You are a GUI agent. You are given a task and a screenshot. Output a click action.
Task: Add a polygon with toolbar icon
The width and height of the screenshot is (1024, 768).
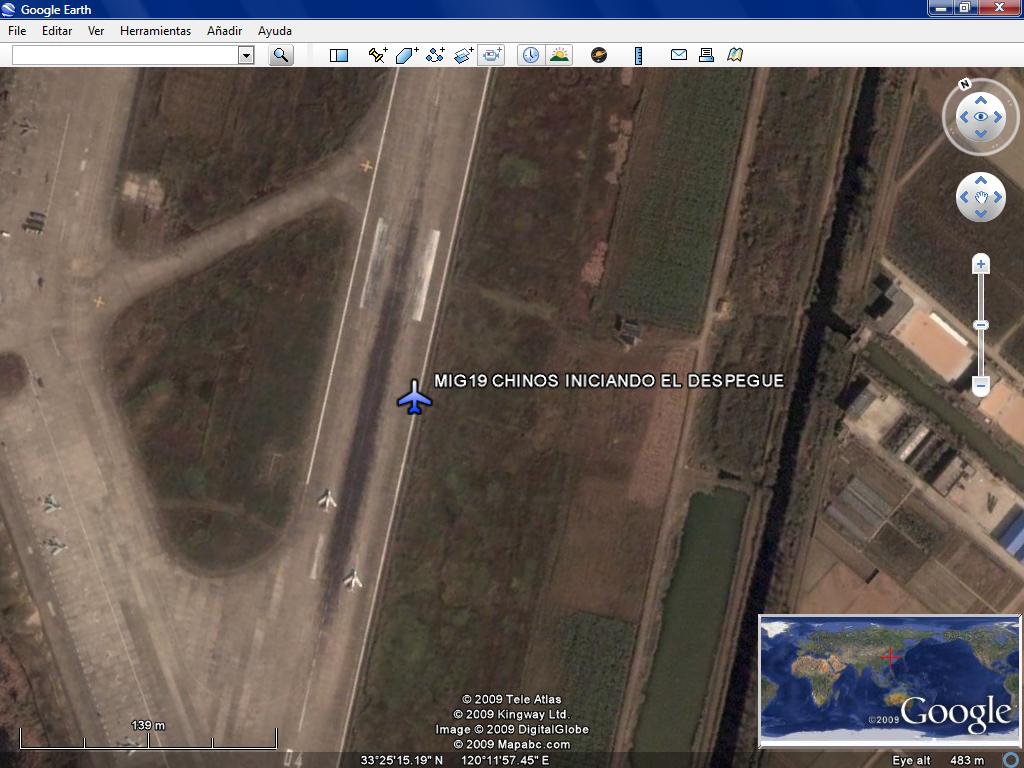406,55
